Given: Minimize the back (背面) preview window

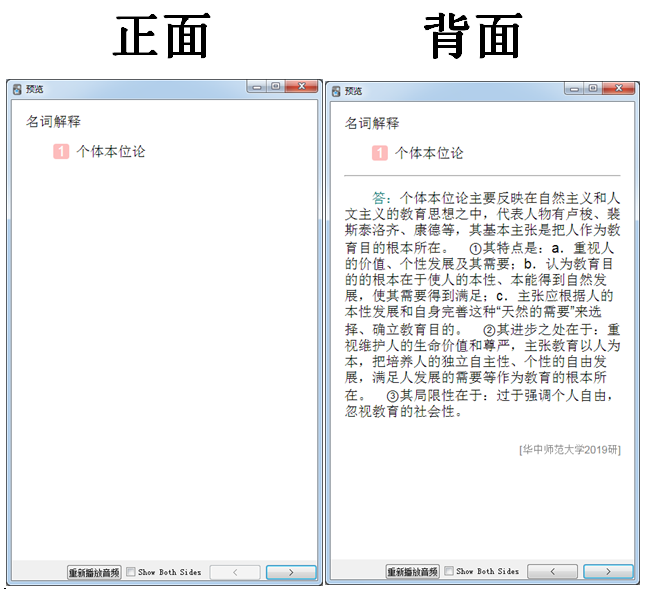Looking at the screenshot, I should tap(574, 89).
